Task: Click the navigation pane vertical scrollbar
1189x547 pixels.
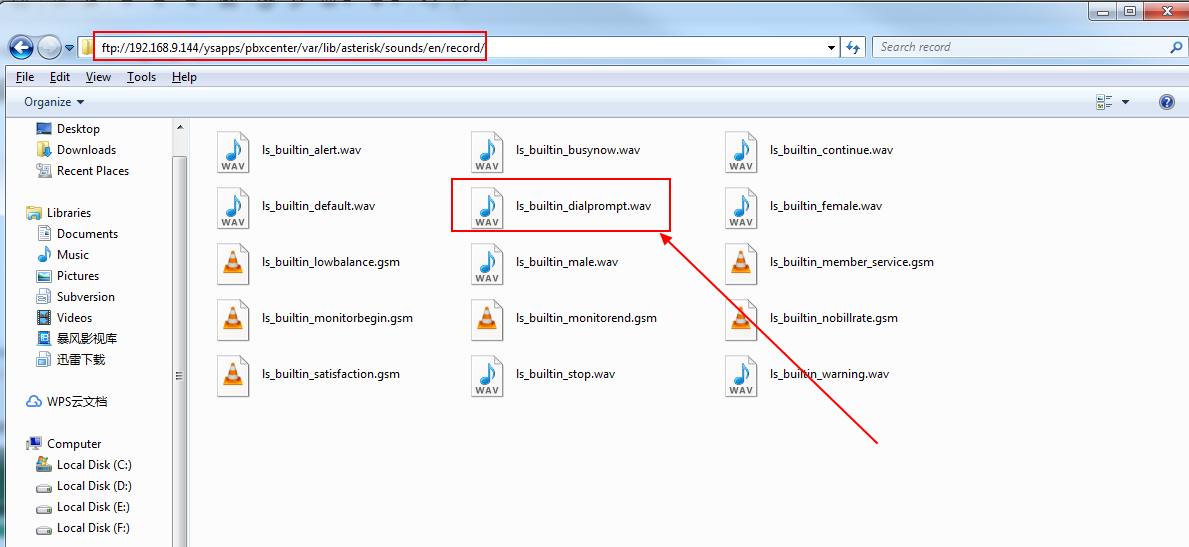Action: (x=180, y=300)
